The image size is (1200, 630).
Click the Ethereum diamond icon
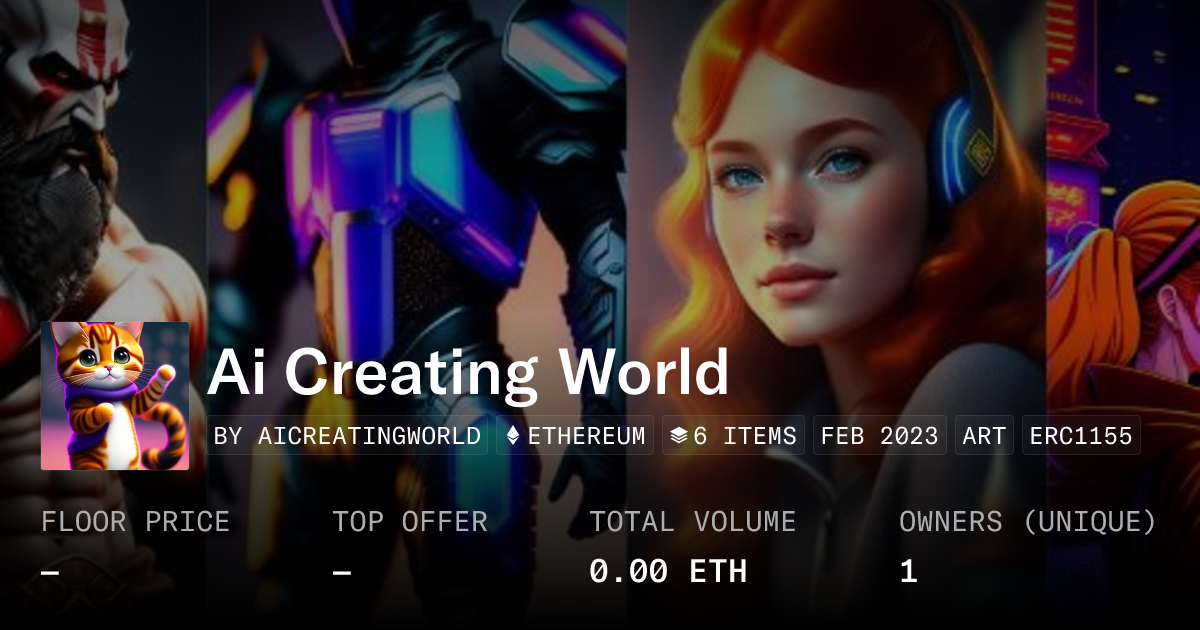pos(513,436)
